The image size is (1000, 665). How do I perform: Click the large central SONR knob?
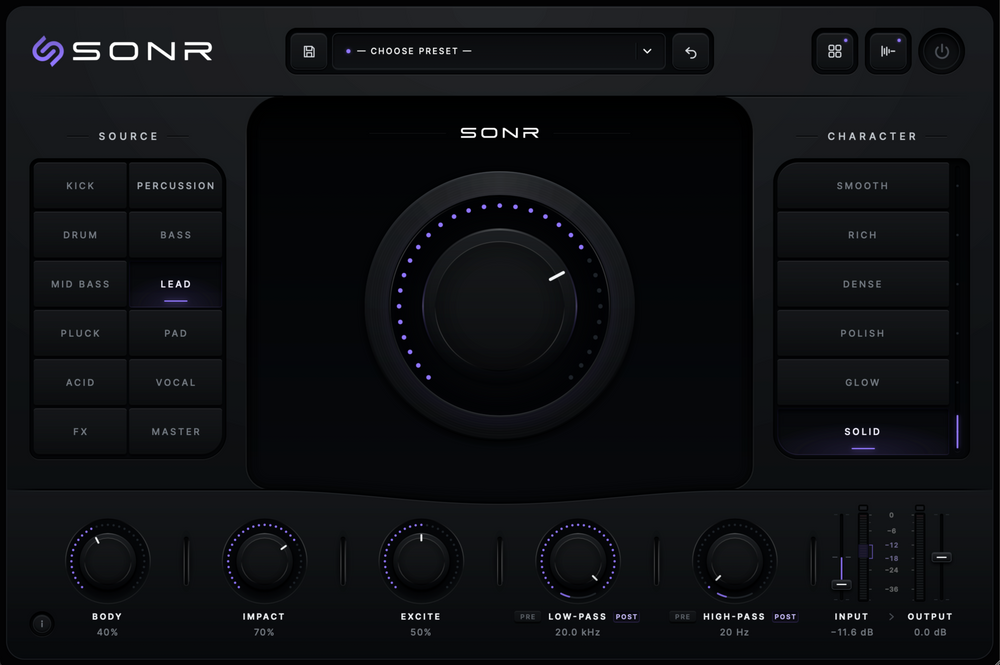(x=499, y=306)
